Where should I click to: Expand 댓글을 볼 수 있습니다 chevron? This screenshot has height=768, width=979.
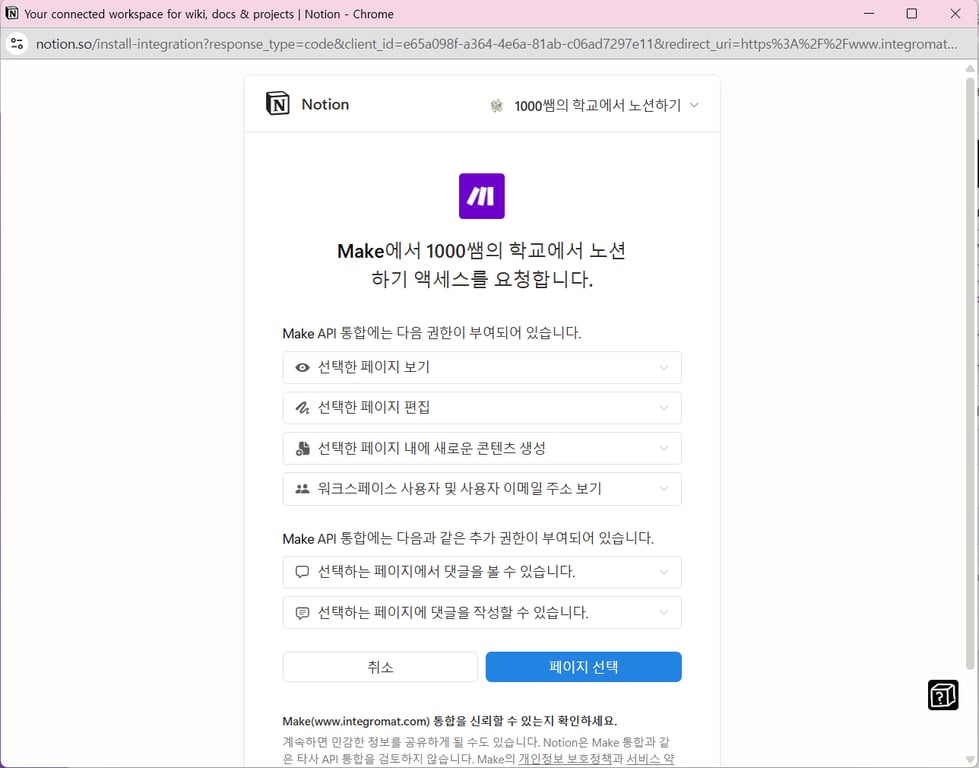pyautogui.click(x=664, y=572)
